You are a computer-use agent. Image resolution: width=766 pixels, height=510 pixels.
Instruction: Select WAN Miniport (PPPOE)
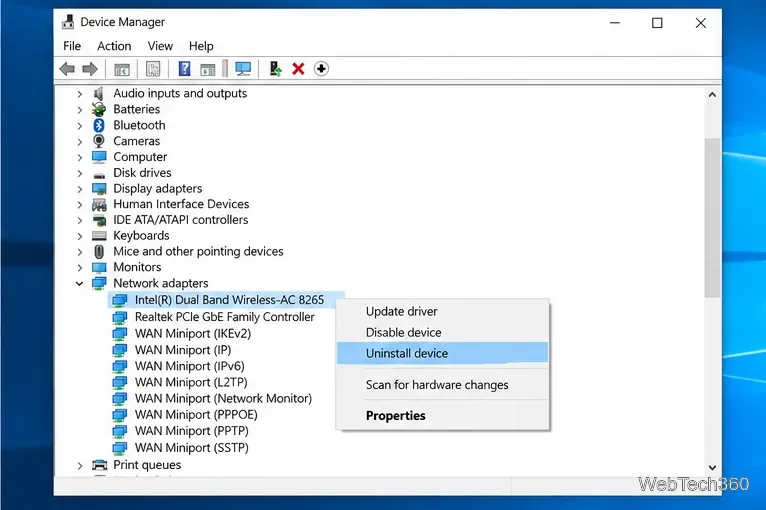tap(196, 415)
